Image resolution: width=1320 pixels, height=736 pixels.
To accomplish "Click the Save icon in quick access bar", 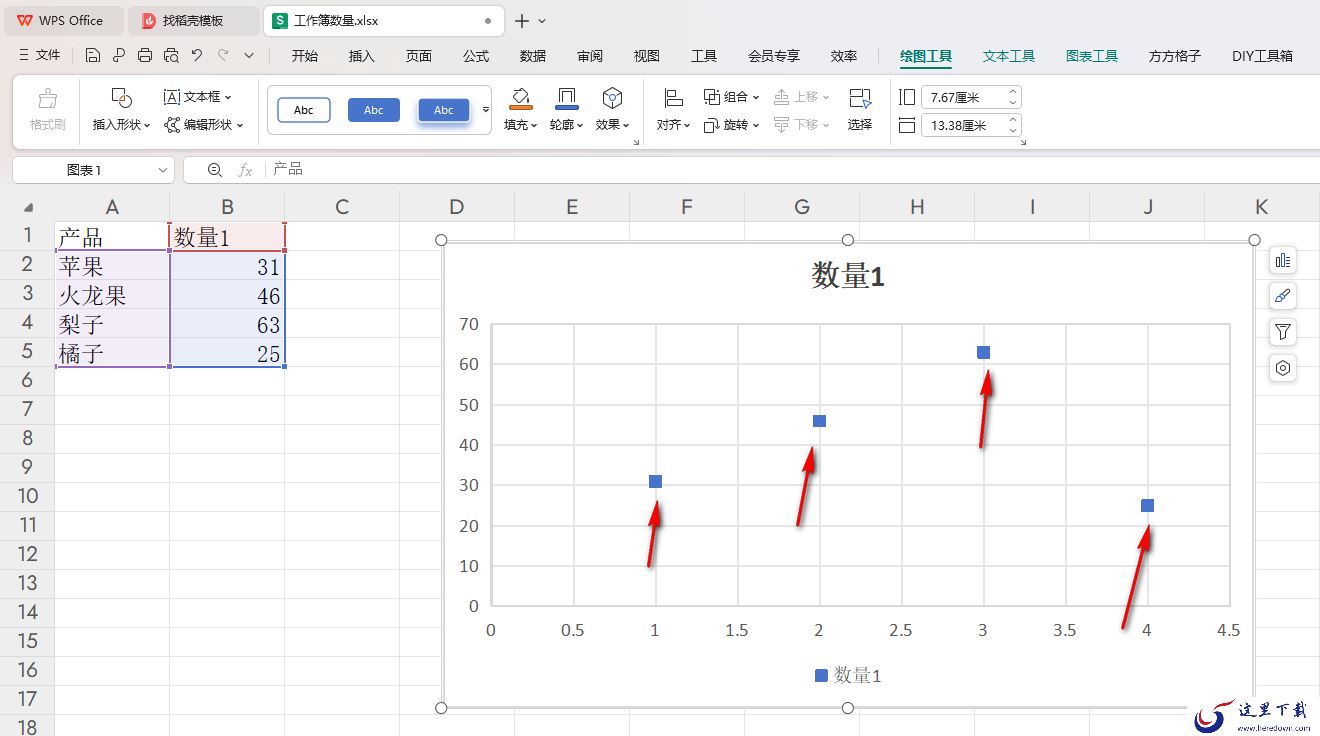I will 93,55.
